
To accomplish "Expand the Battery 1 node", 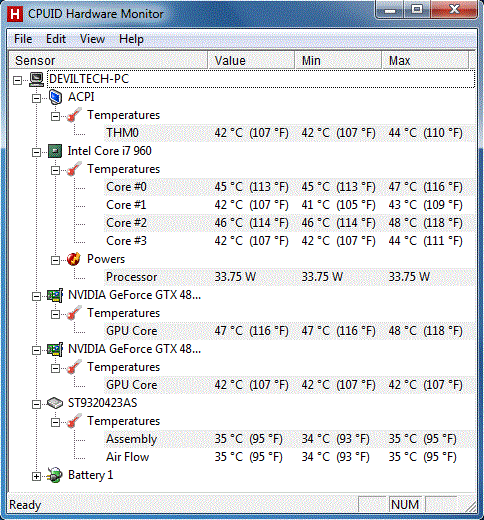I will click(x=37, y=476).
